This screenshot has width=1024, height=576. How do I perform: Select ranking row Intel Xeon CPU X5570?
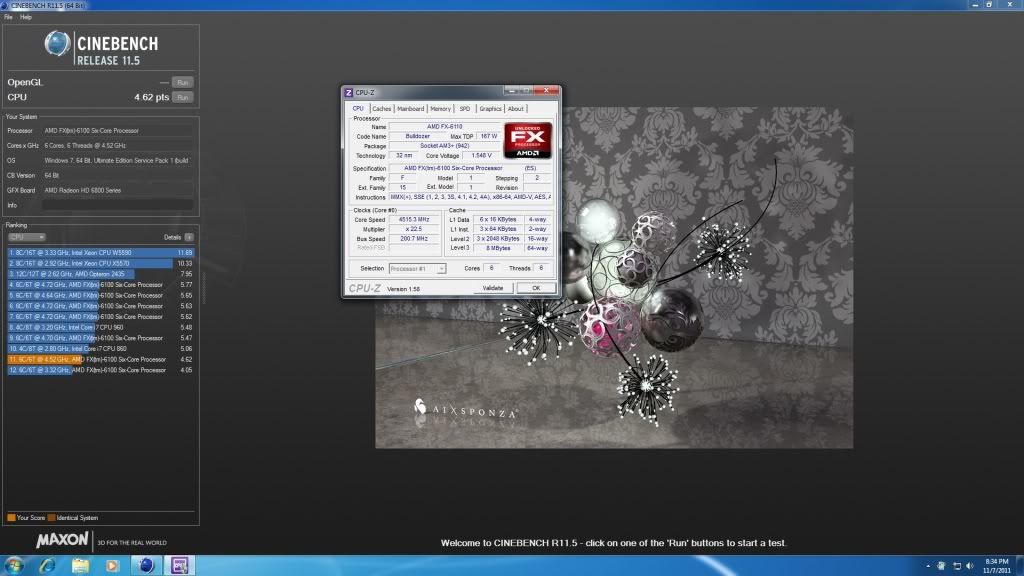point(101,263)
